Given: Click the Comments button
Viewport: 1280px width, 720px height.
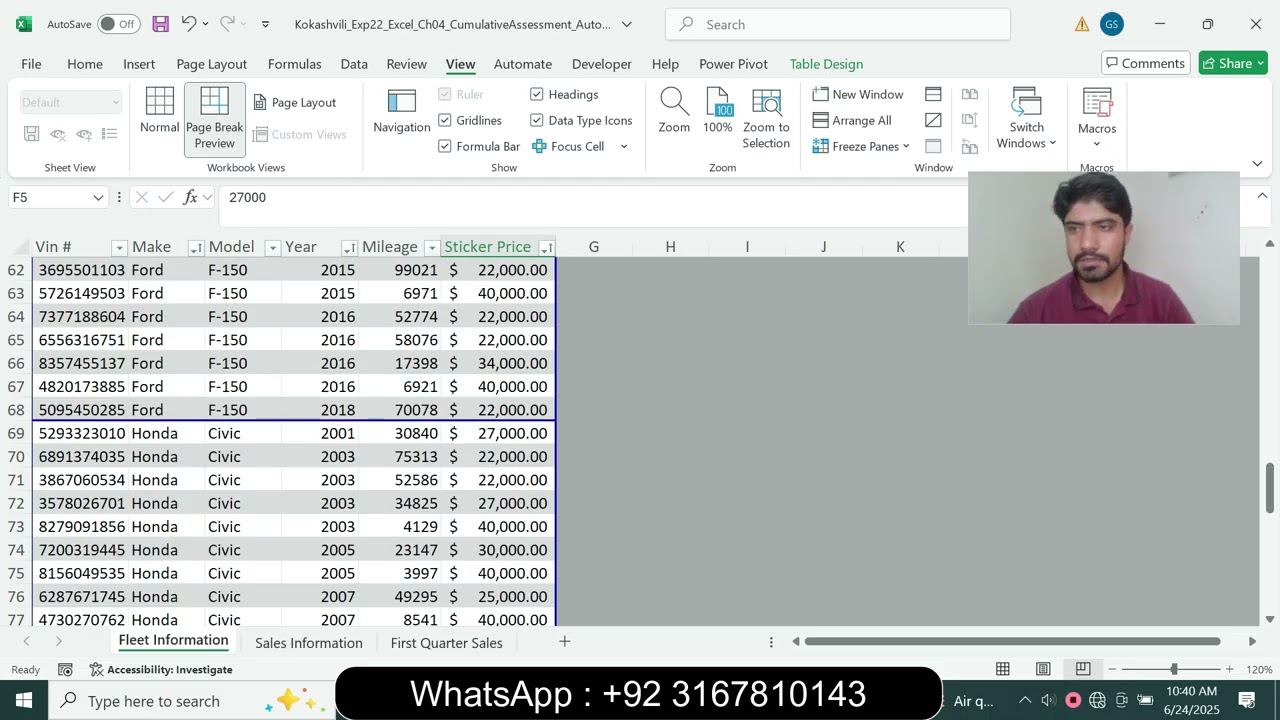Looking at the screenshot, I should click(x=1146, y=63).
